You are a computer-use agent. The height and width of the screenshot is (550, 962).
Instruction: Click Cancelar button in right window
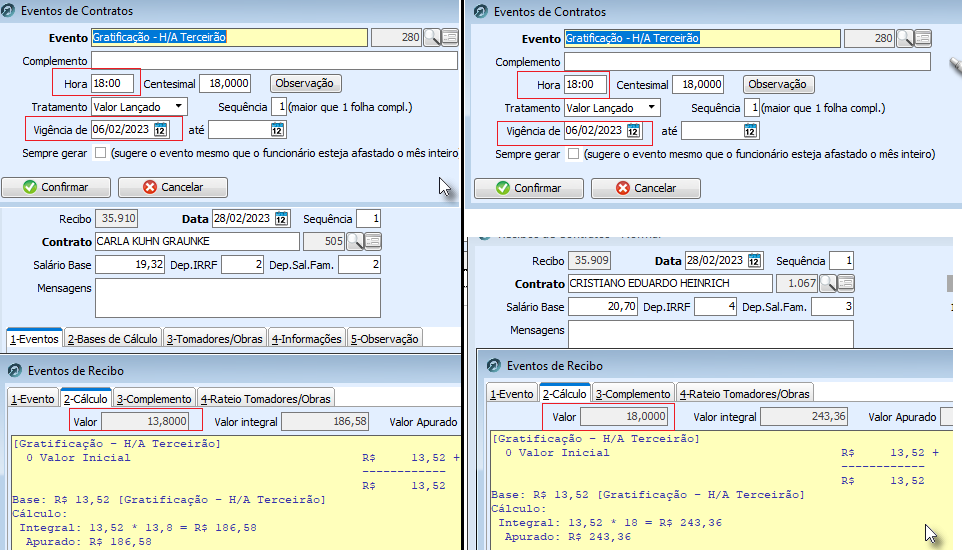646,188
